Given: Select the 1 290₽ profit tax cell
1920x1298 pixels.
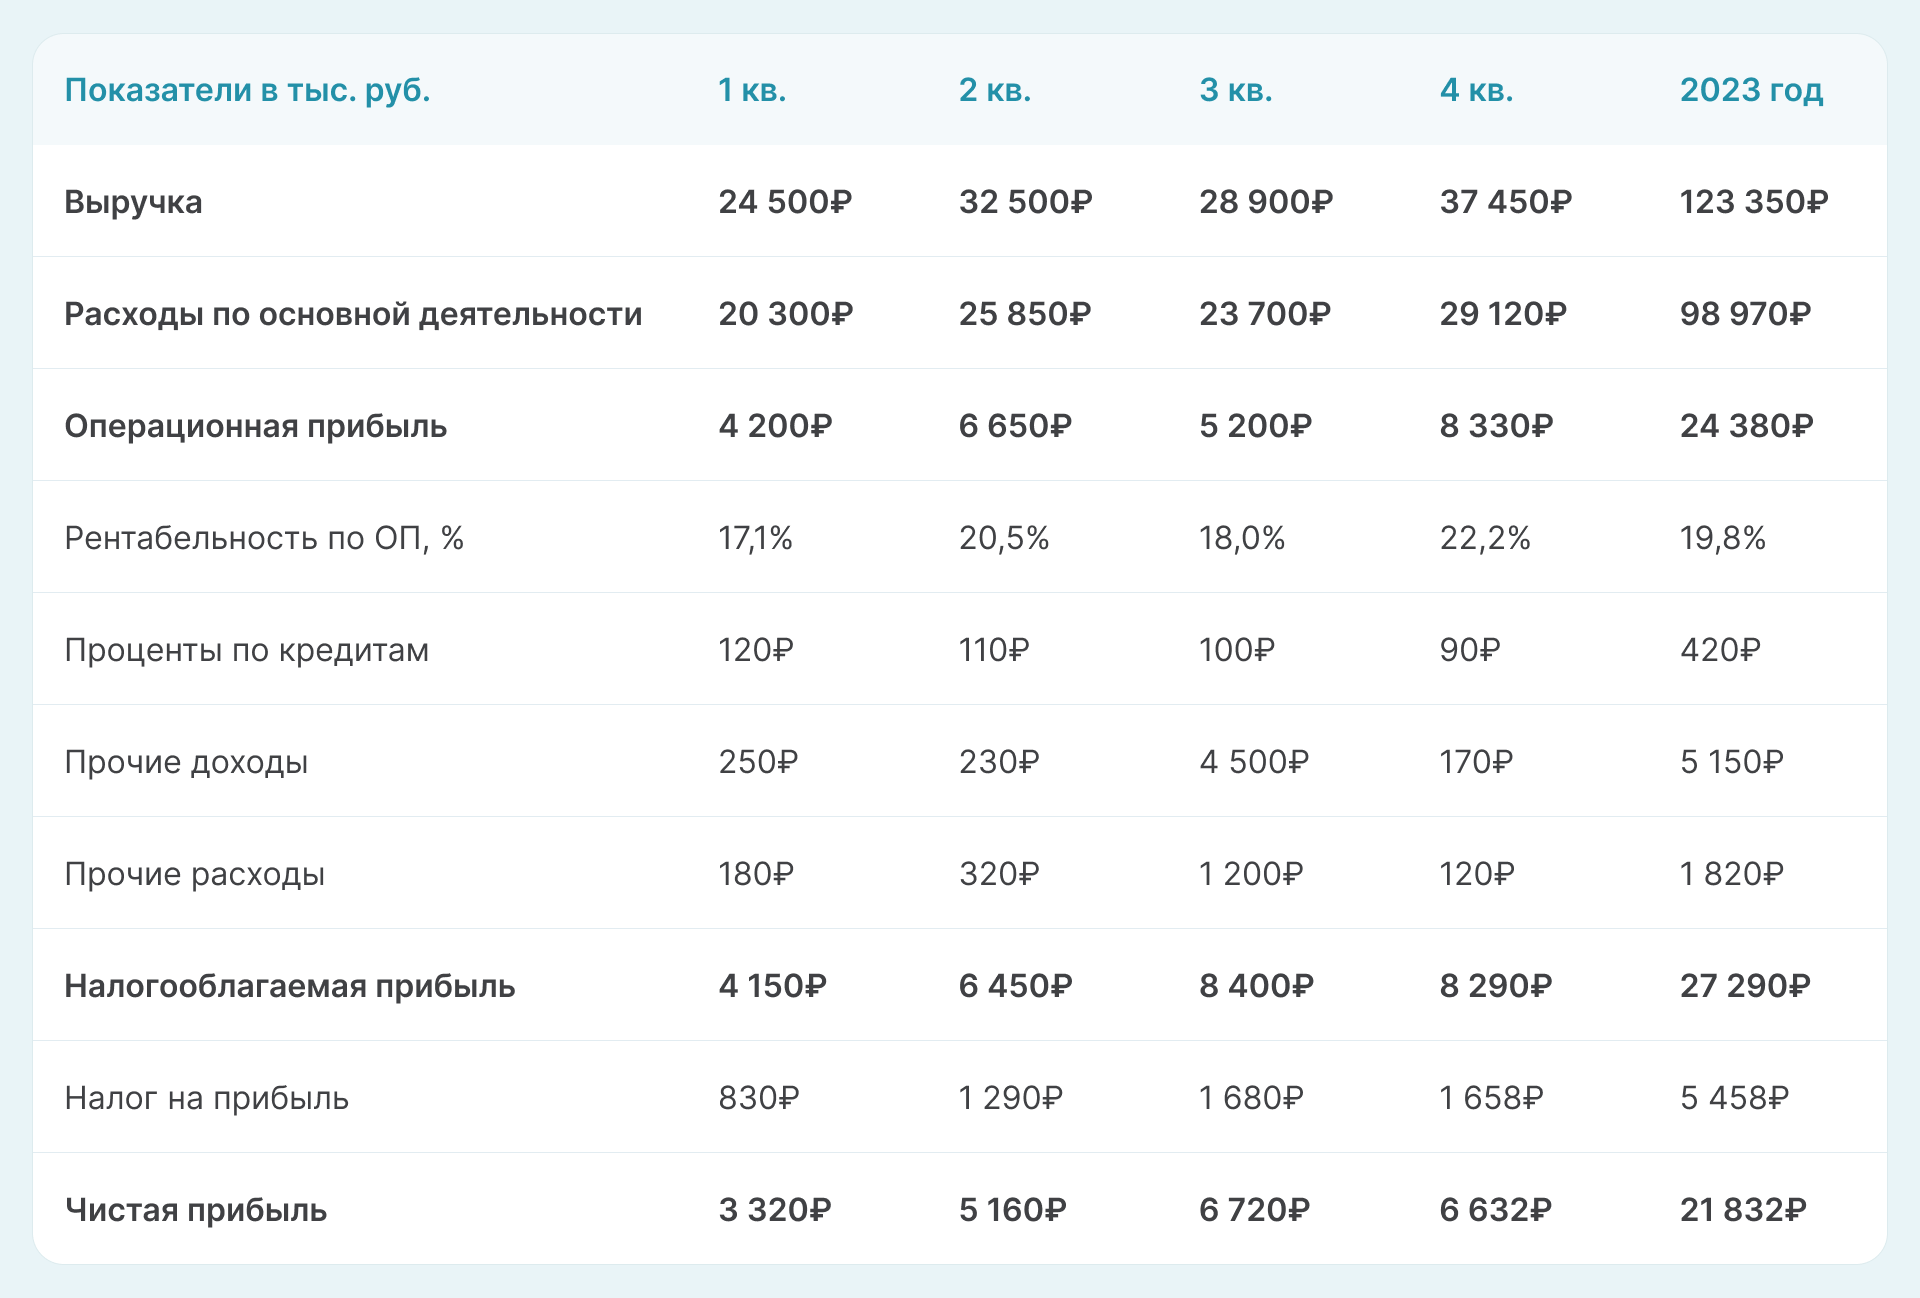Looking at the screenshot, I should click(x=1010, y=1098).
